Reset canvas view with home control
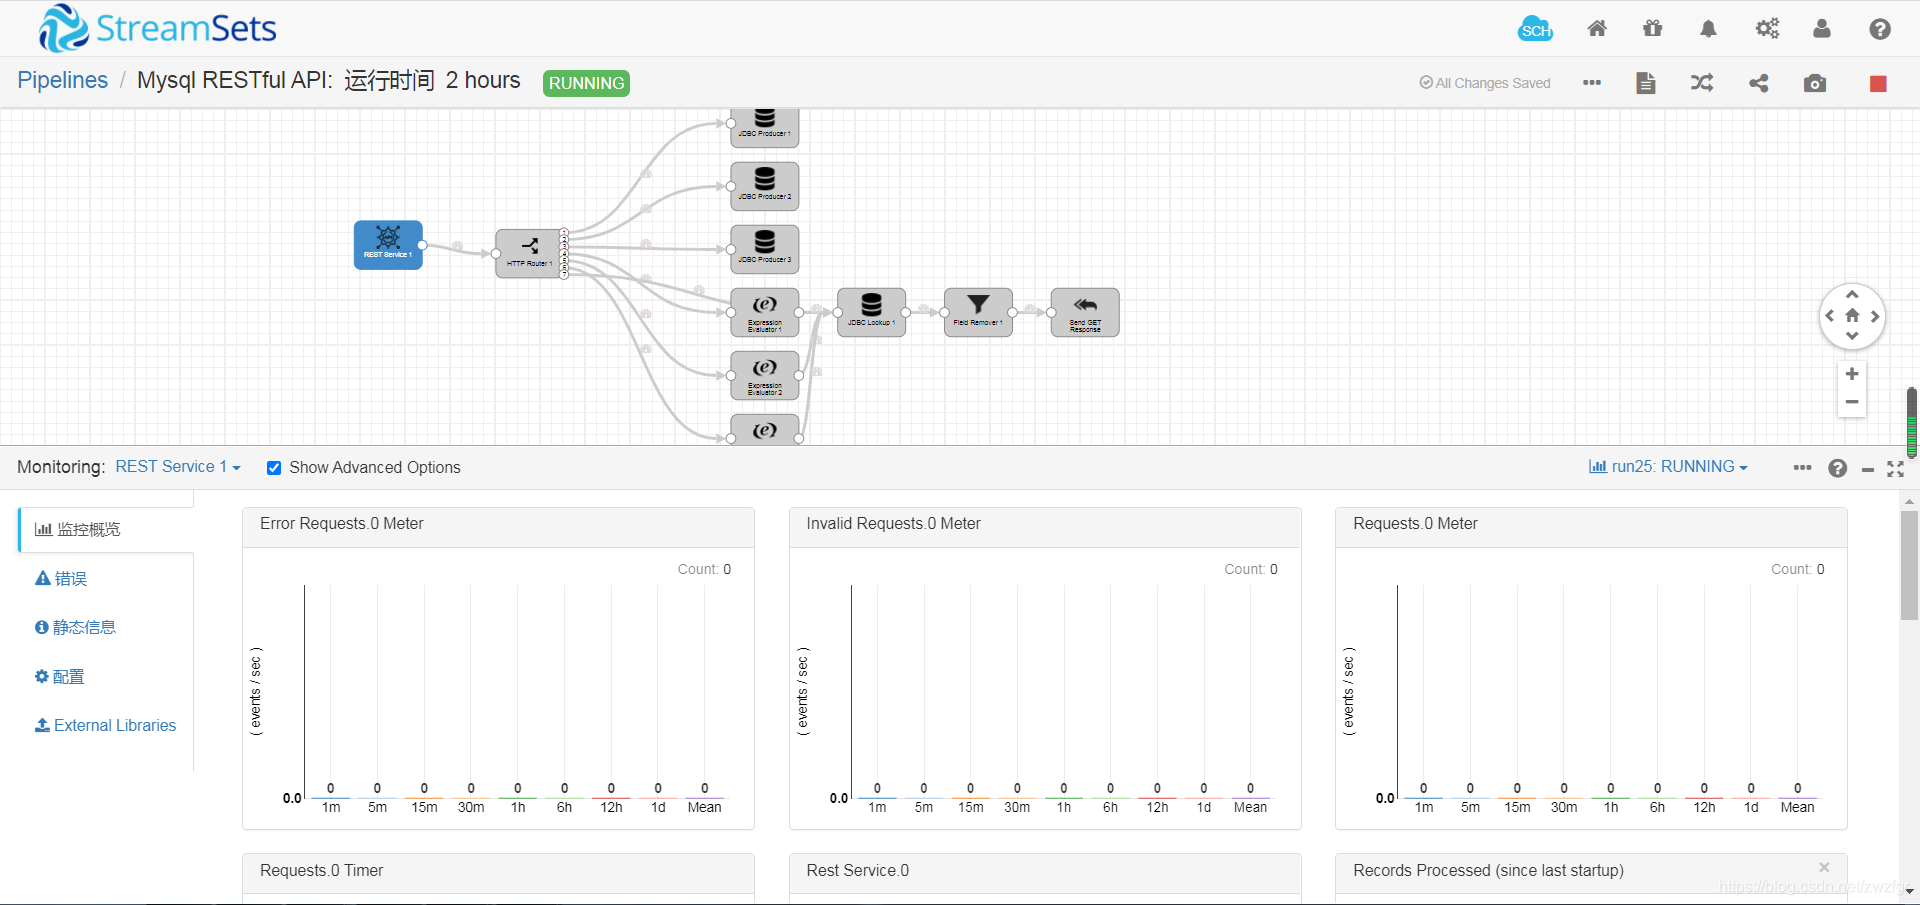1920x905 pixels. (1852, 315)
